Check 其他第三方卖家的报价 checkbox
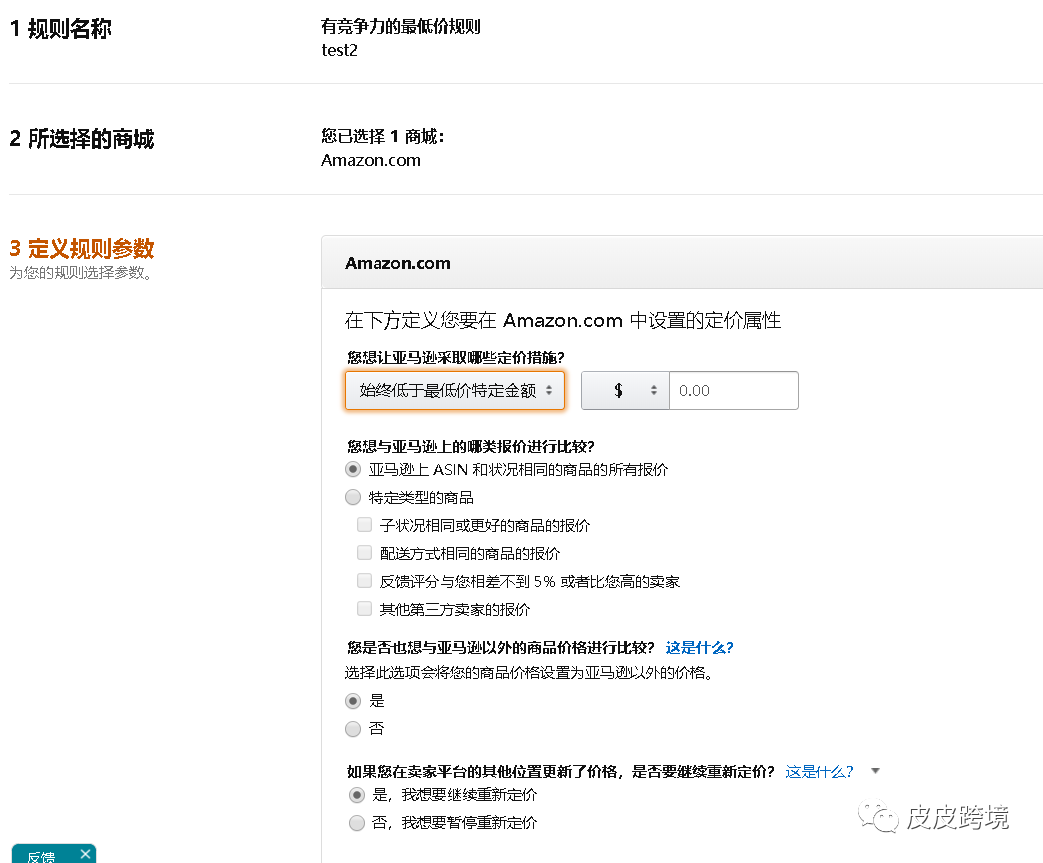 365,609
